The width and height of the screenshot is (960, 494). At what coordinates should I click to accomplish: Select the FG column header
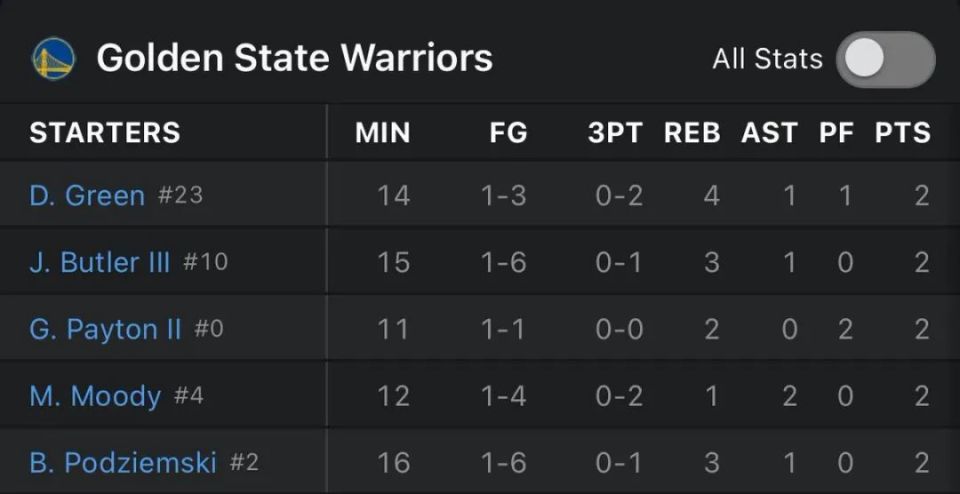[508, 133]
